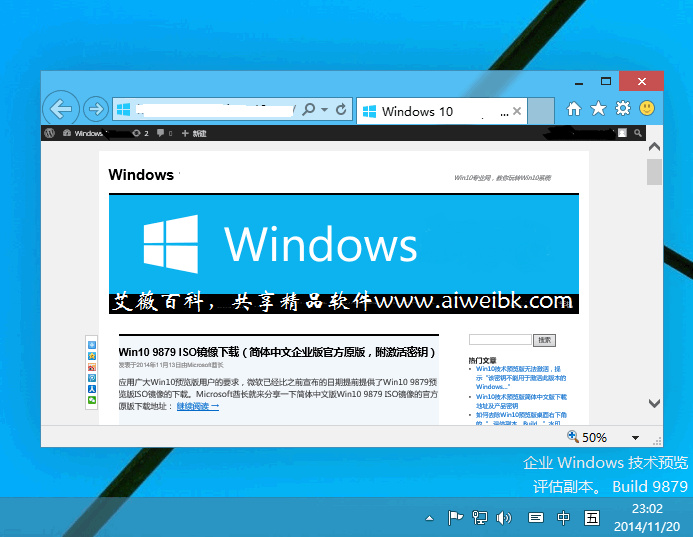Click the Windows banner image
Image resolution: width=693 pixels, height=537 pixels.
[344, 254]
